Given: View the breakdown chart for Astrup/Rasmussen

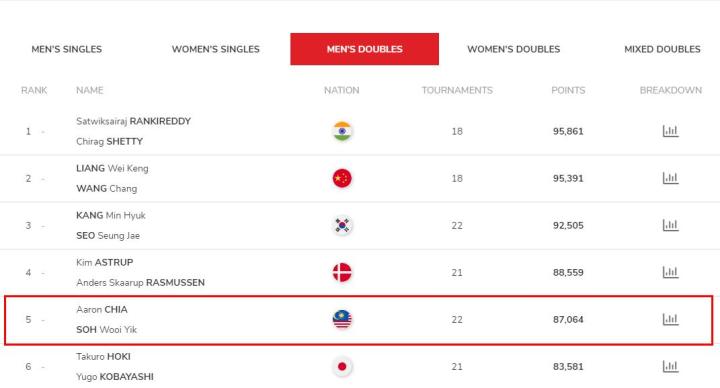Looking at the screenshot, I should tap(670, 272).
